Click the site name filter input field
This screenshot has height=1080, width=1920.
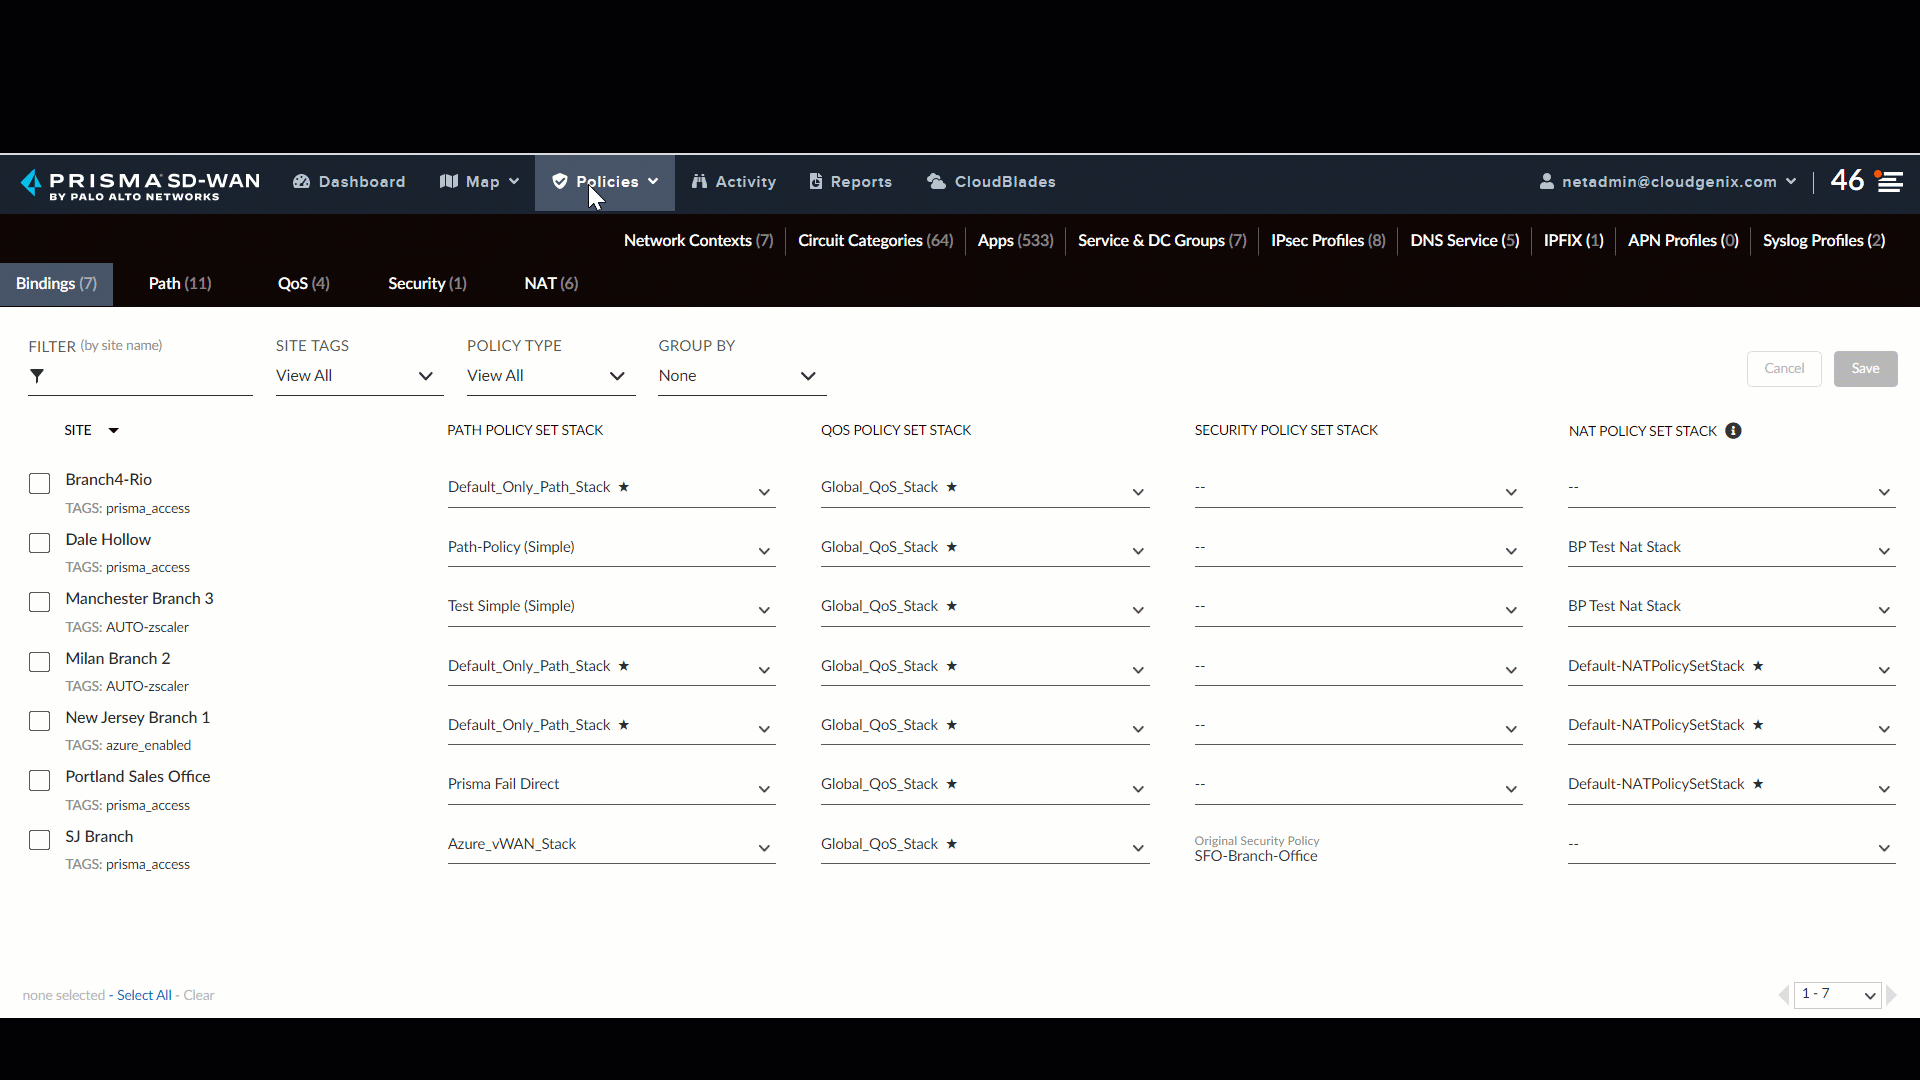pyautogui.click(x=150, y=377)
